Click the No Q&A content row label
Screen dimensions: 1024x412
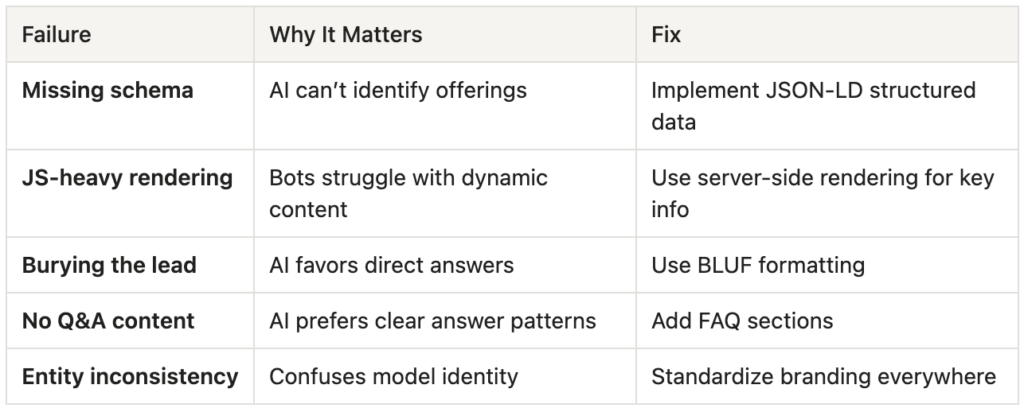click(108, 322)
